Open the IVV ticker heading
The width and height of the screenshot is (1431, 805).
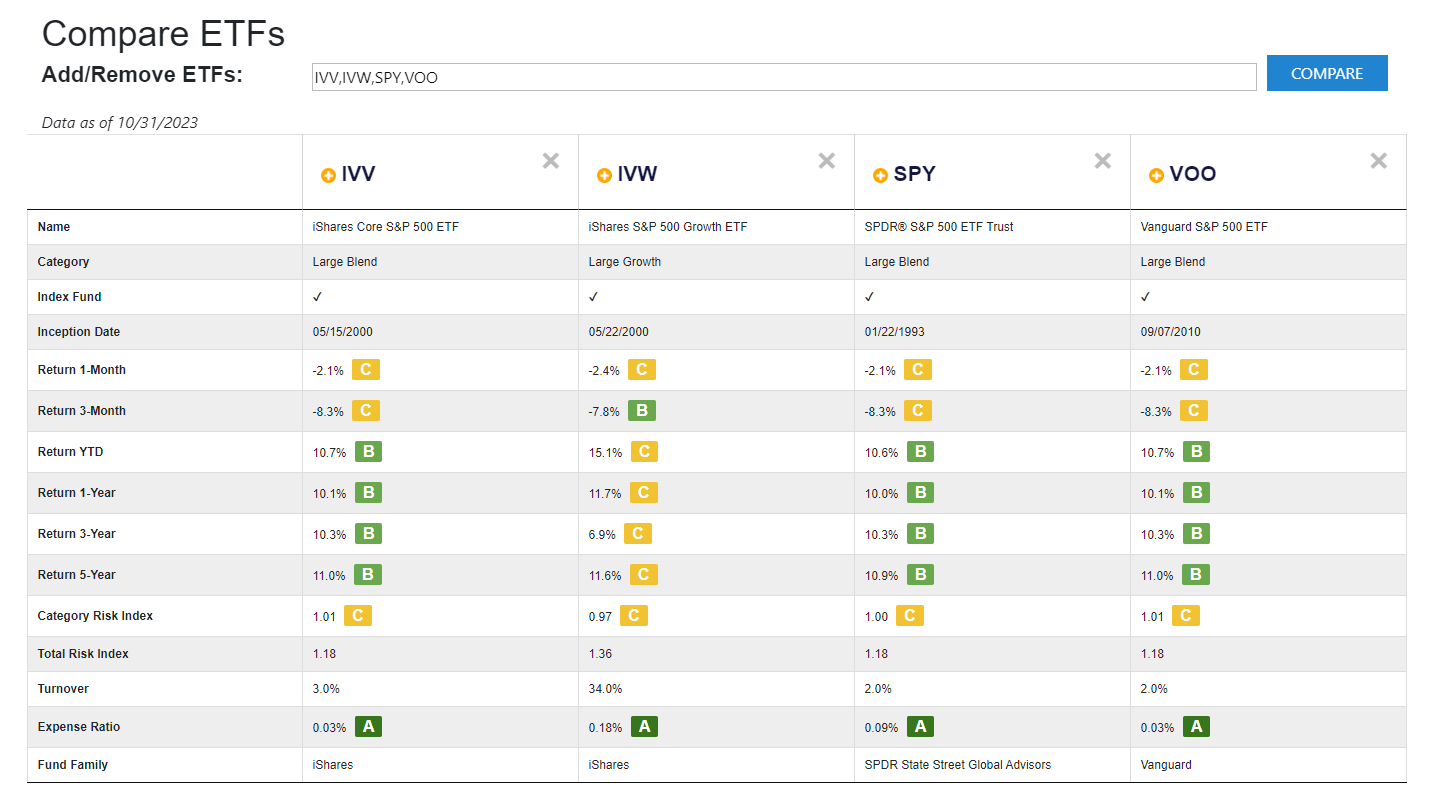click(x=359, y=174)
